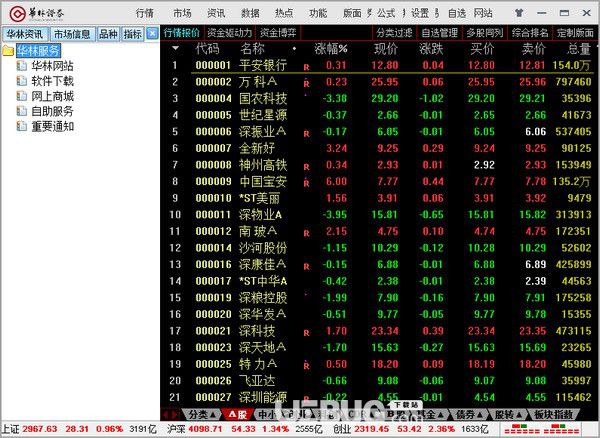Expand the 债券▲ bottom tab menu
The width and height of the screenshot is (600, 438).
(x=468, y=414)
